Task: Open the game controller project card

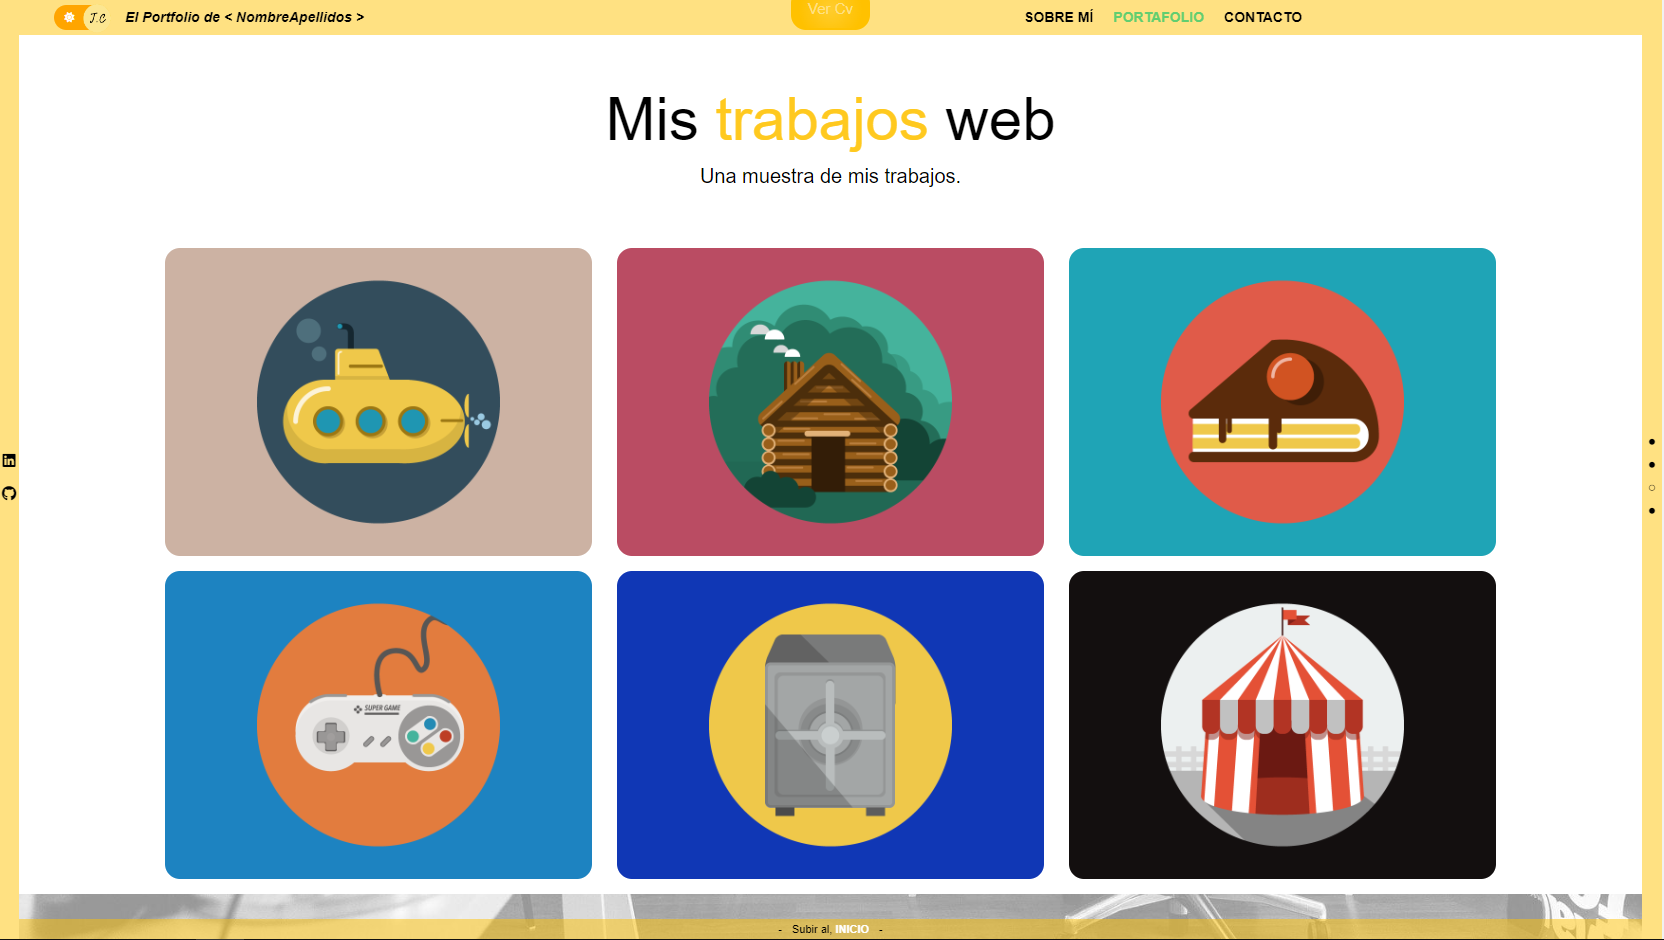Action: click(x=378, y=725)
